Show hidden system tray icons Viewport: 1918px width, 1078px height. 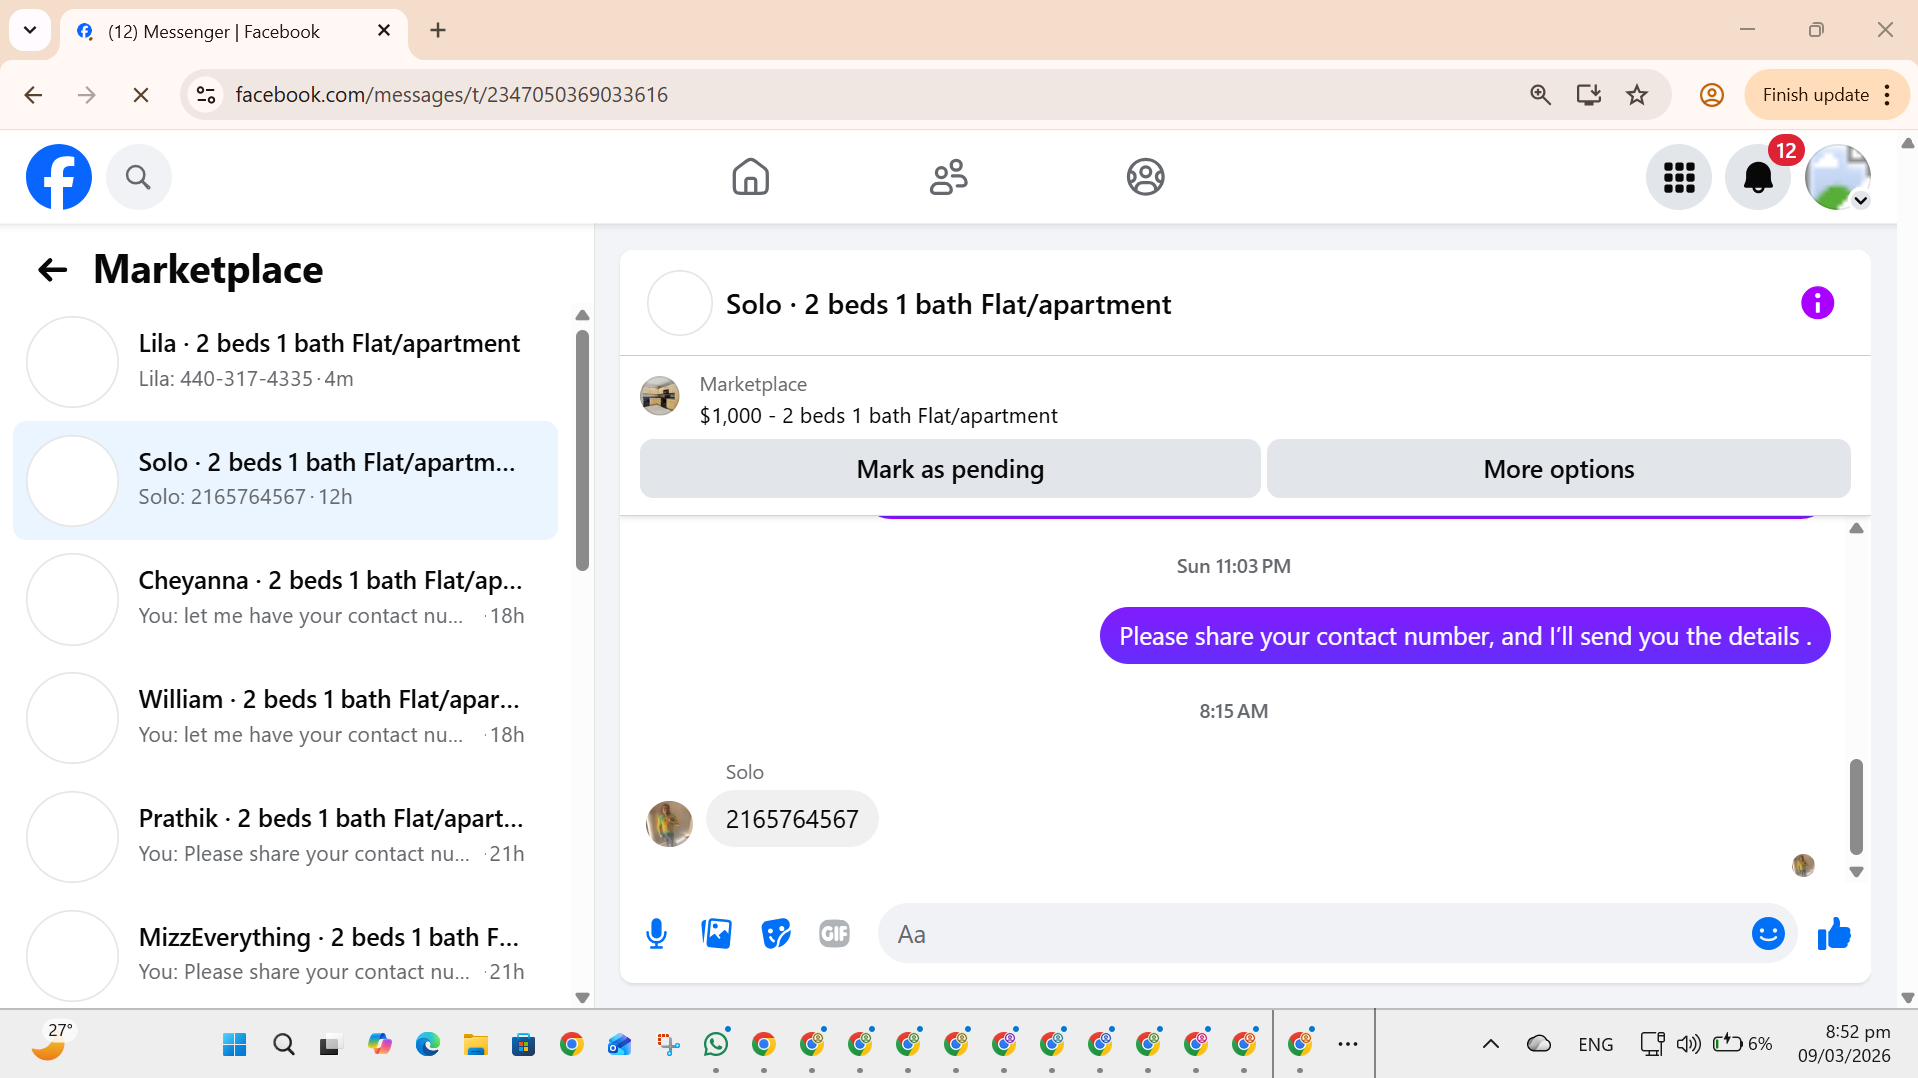[1490, 1044]
